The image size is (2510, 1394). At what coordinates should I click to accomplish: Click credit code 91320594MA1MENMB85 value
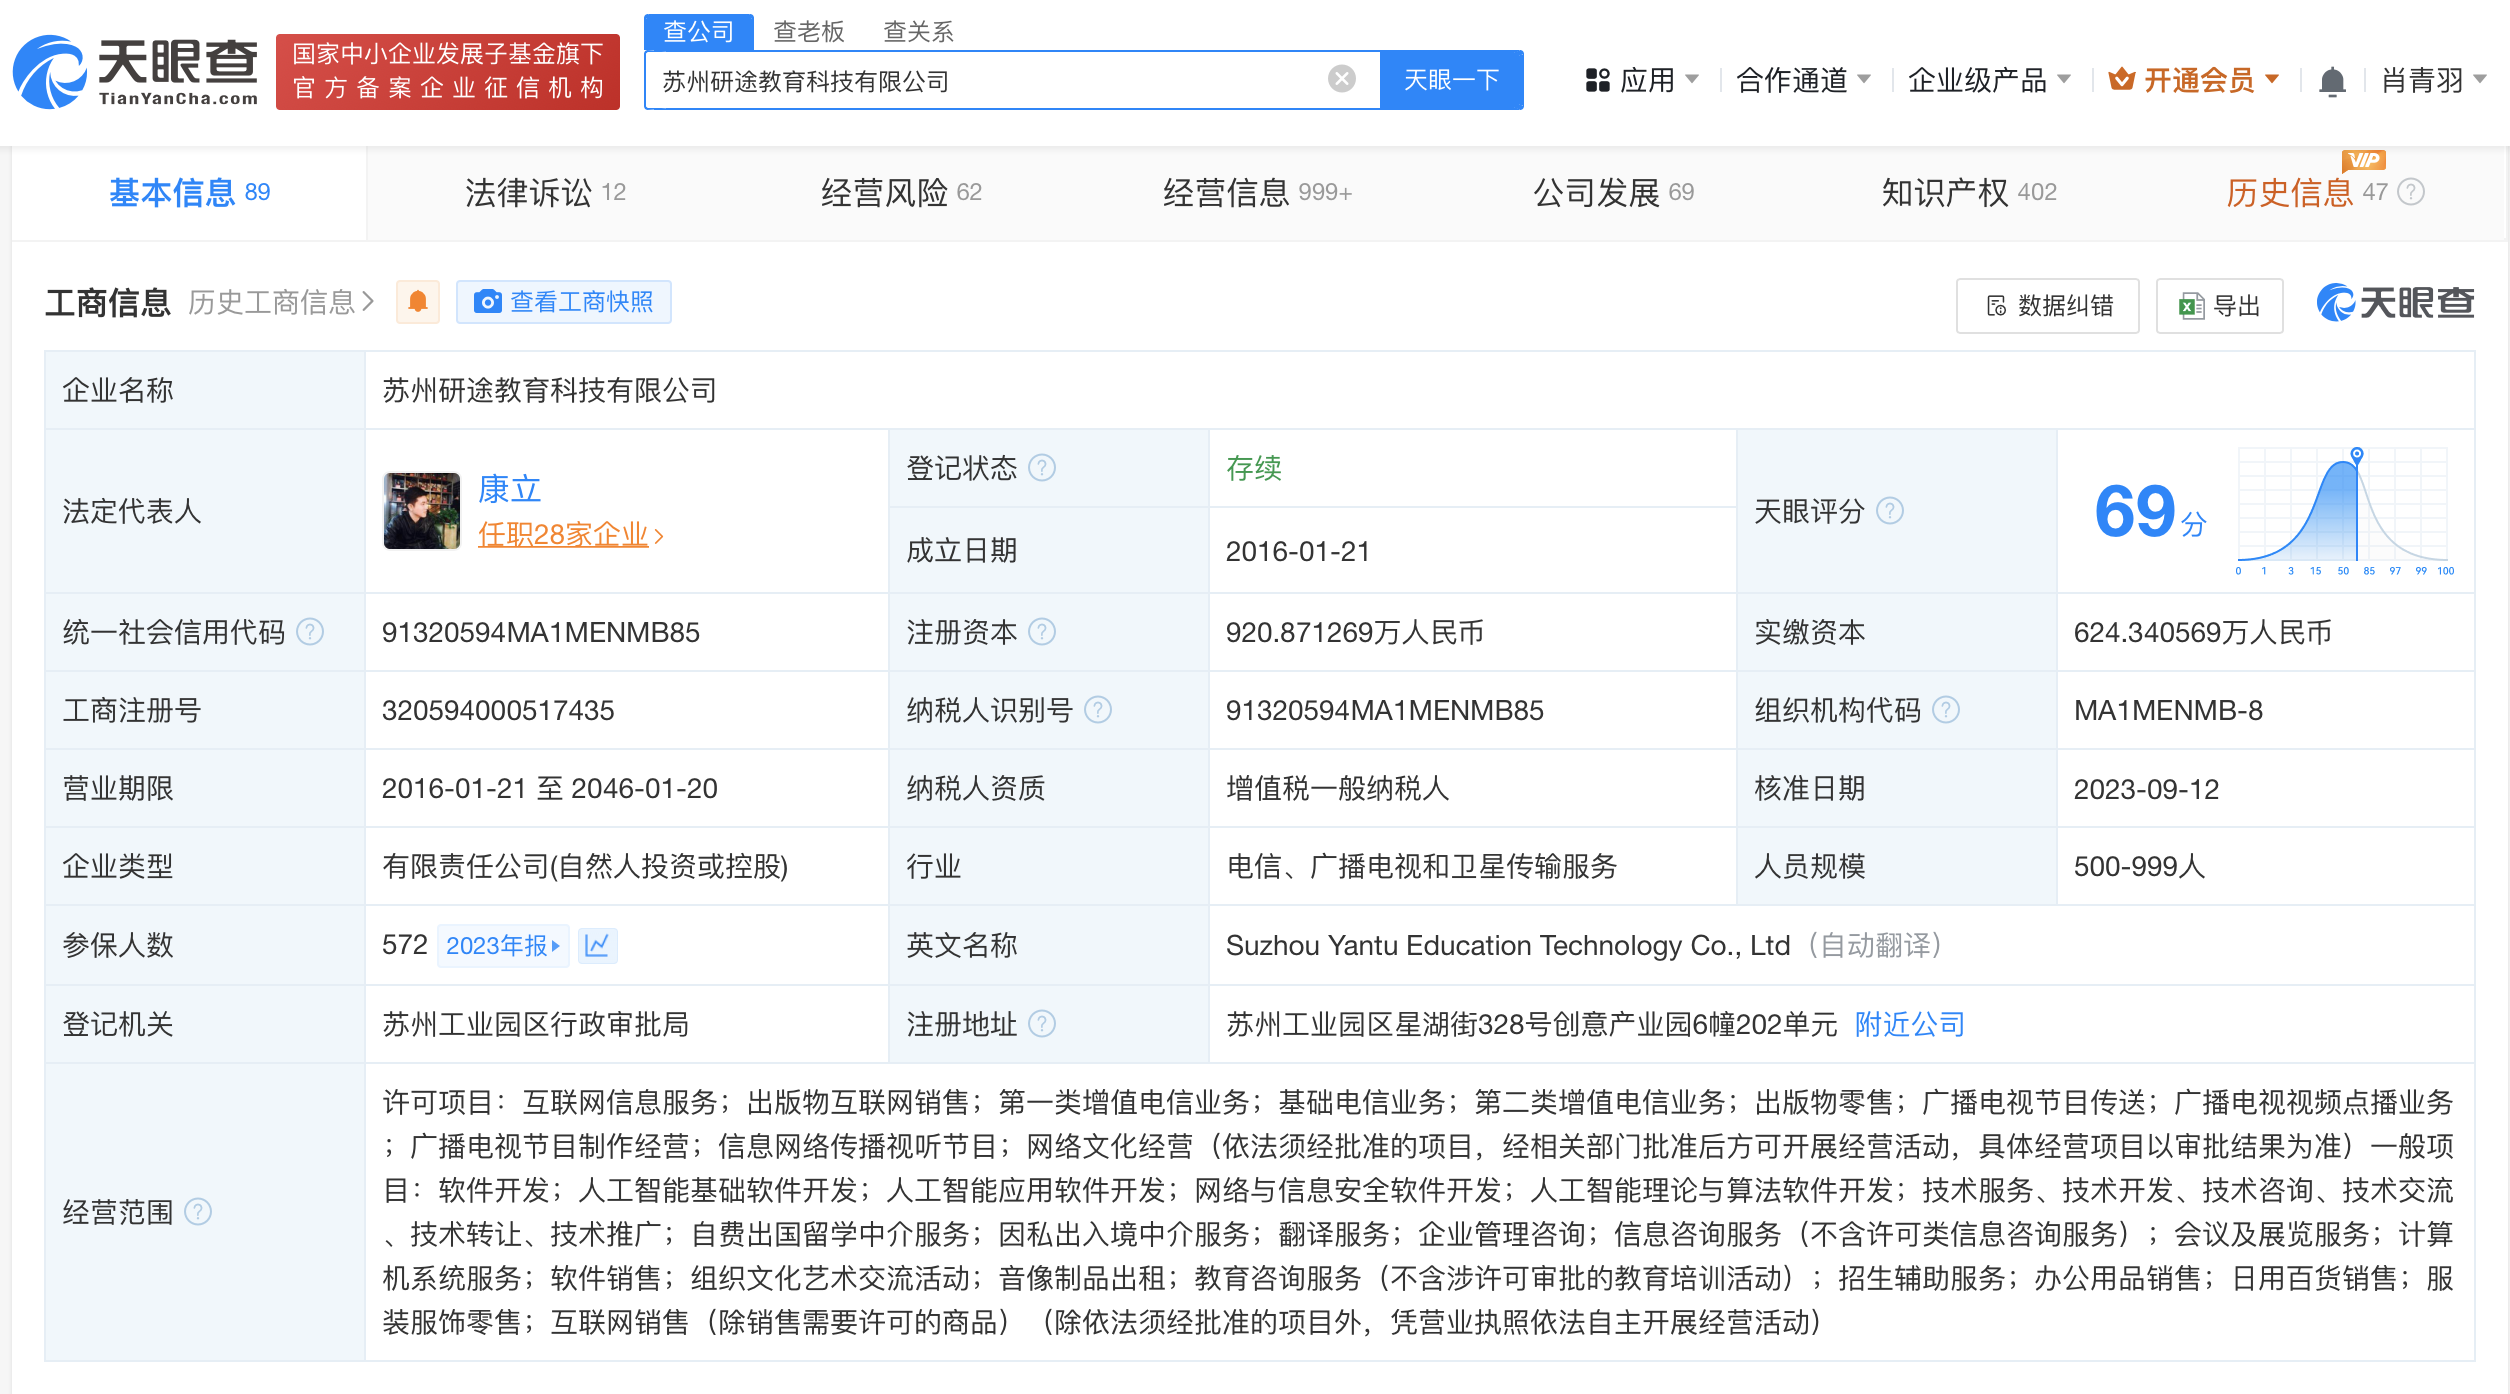tap(541, 632)
